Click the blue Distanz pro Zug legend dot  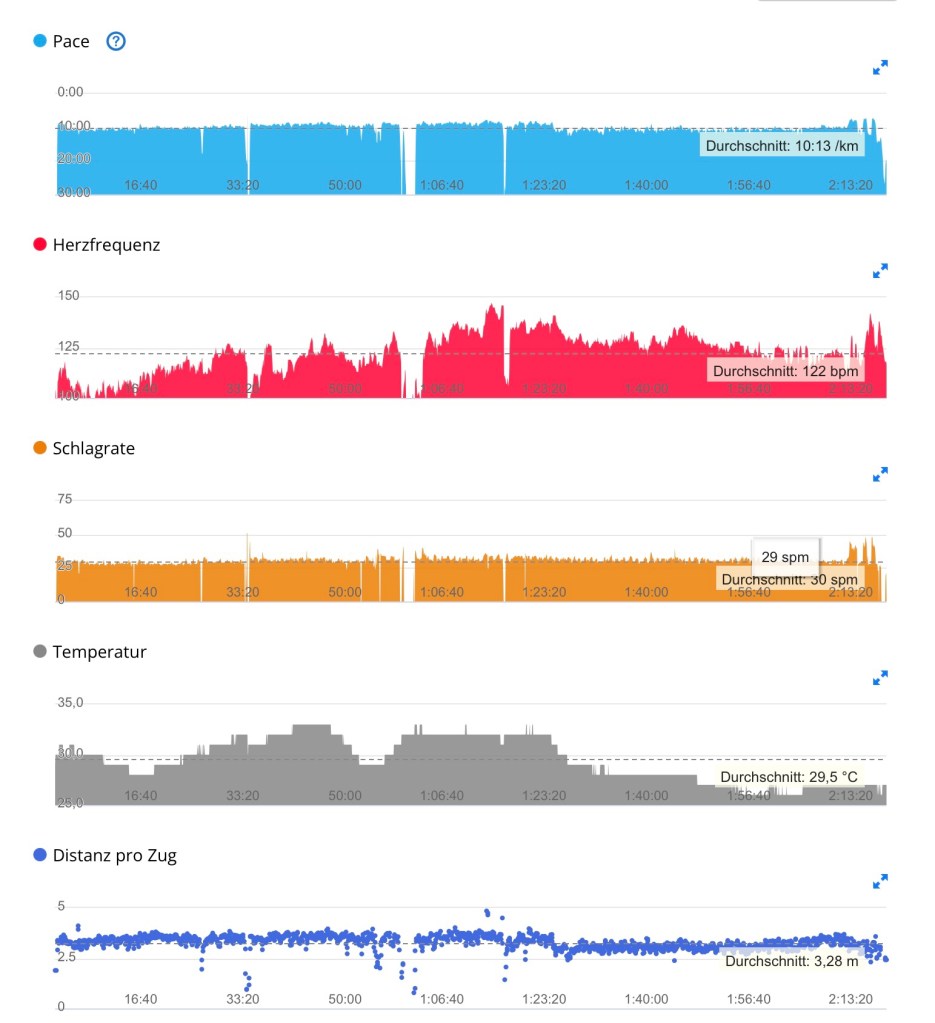tap(40, 855)
